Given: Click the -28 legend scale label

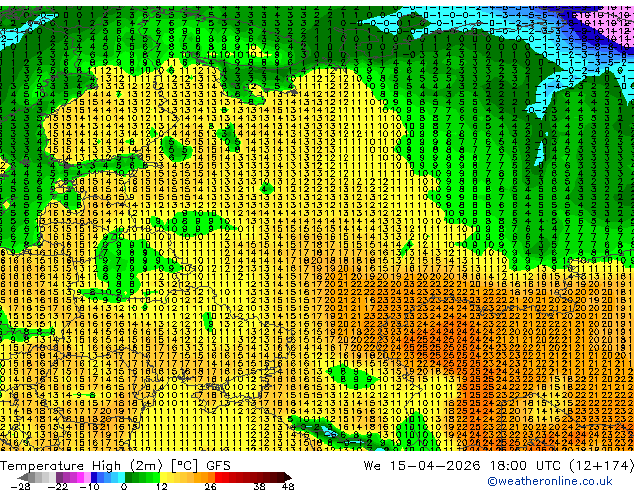Looking at the screenshot, I should point(21,486).
